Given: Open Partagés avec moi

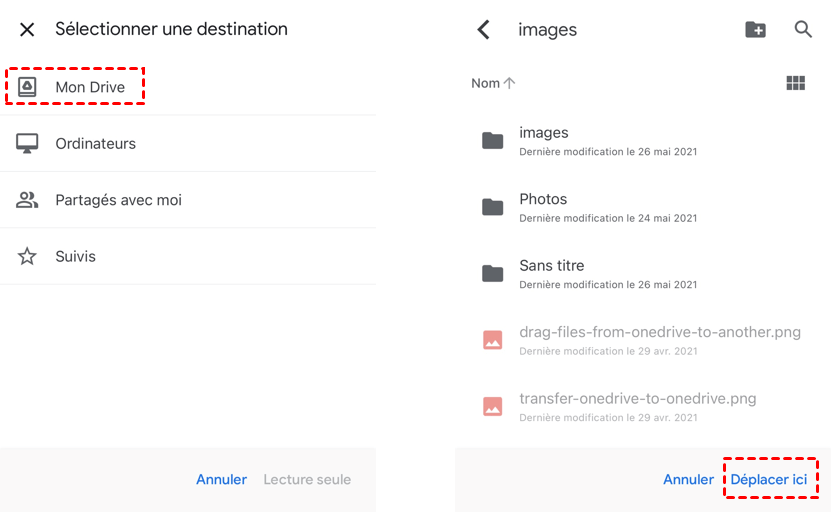Looking at the screenshot, I should point(118,200).
